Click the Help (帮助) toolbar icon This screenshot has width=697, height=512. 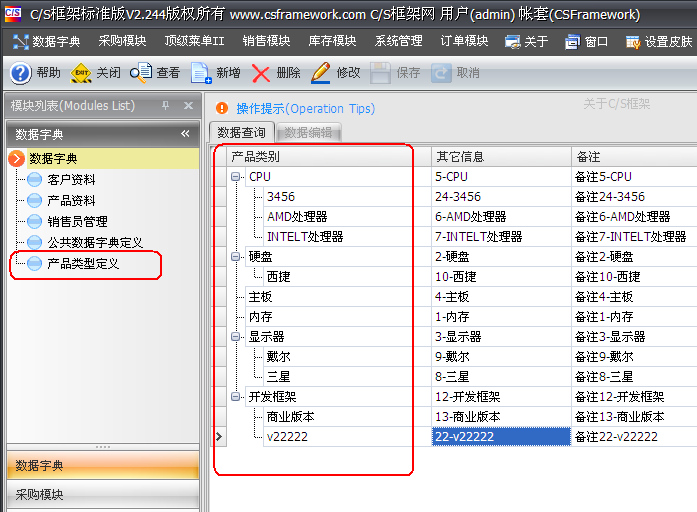coord(20,73)
